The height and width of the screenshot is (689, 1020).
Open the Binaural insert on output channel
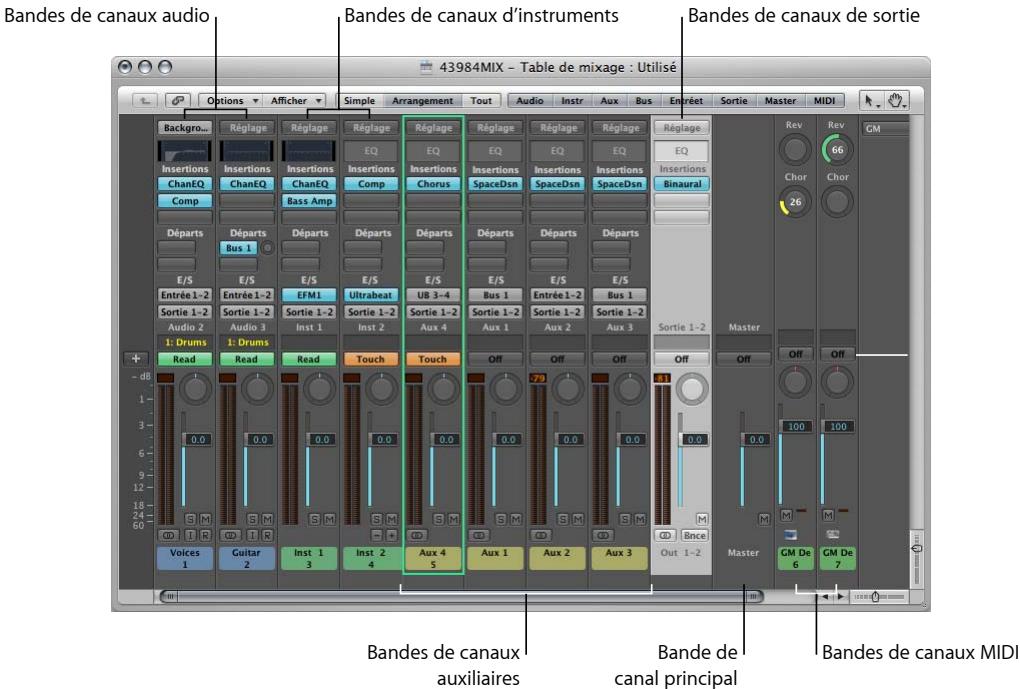[x=682, y=184]
